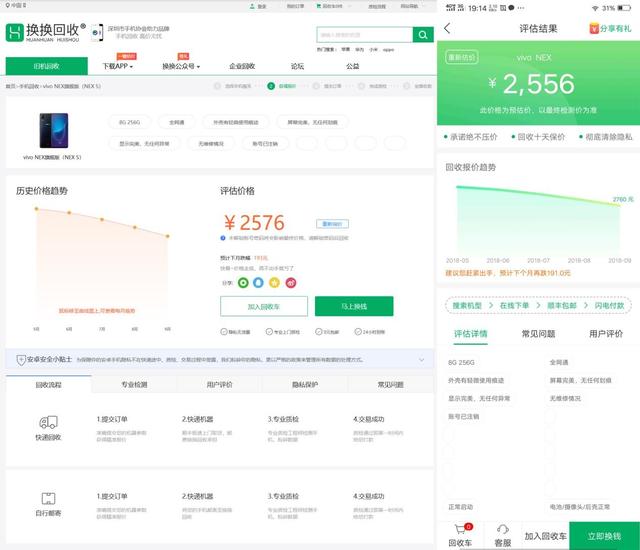Tap the battery icon in phone status bar

[x=624, y=8]
